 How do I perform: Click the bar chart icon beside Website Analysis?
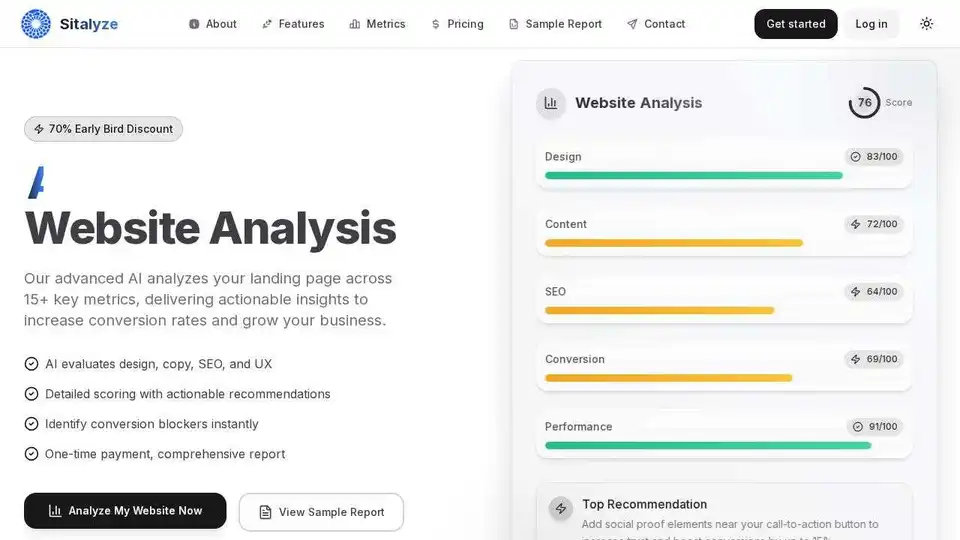click(551, 103)
